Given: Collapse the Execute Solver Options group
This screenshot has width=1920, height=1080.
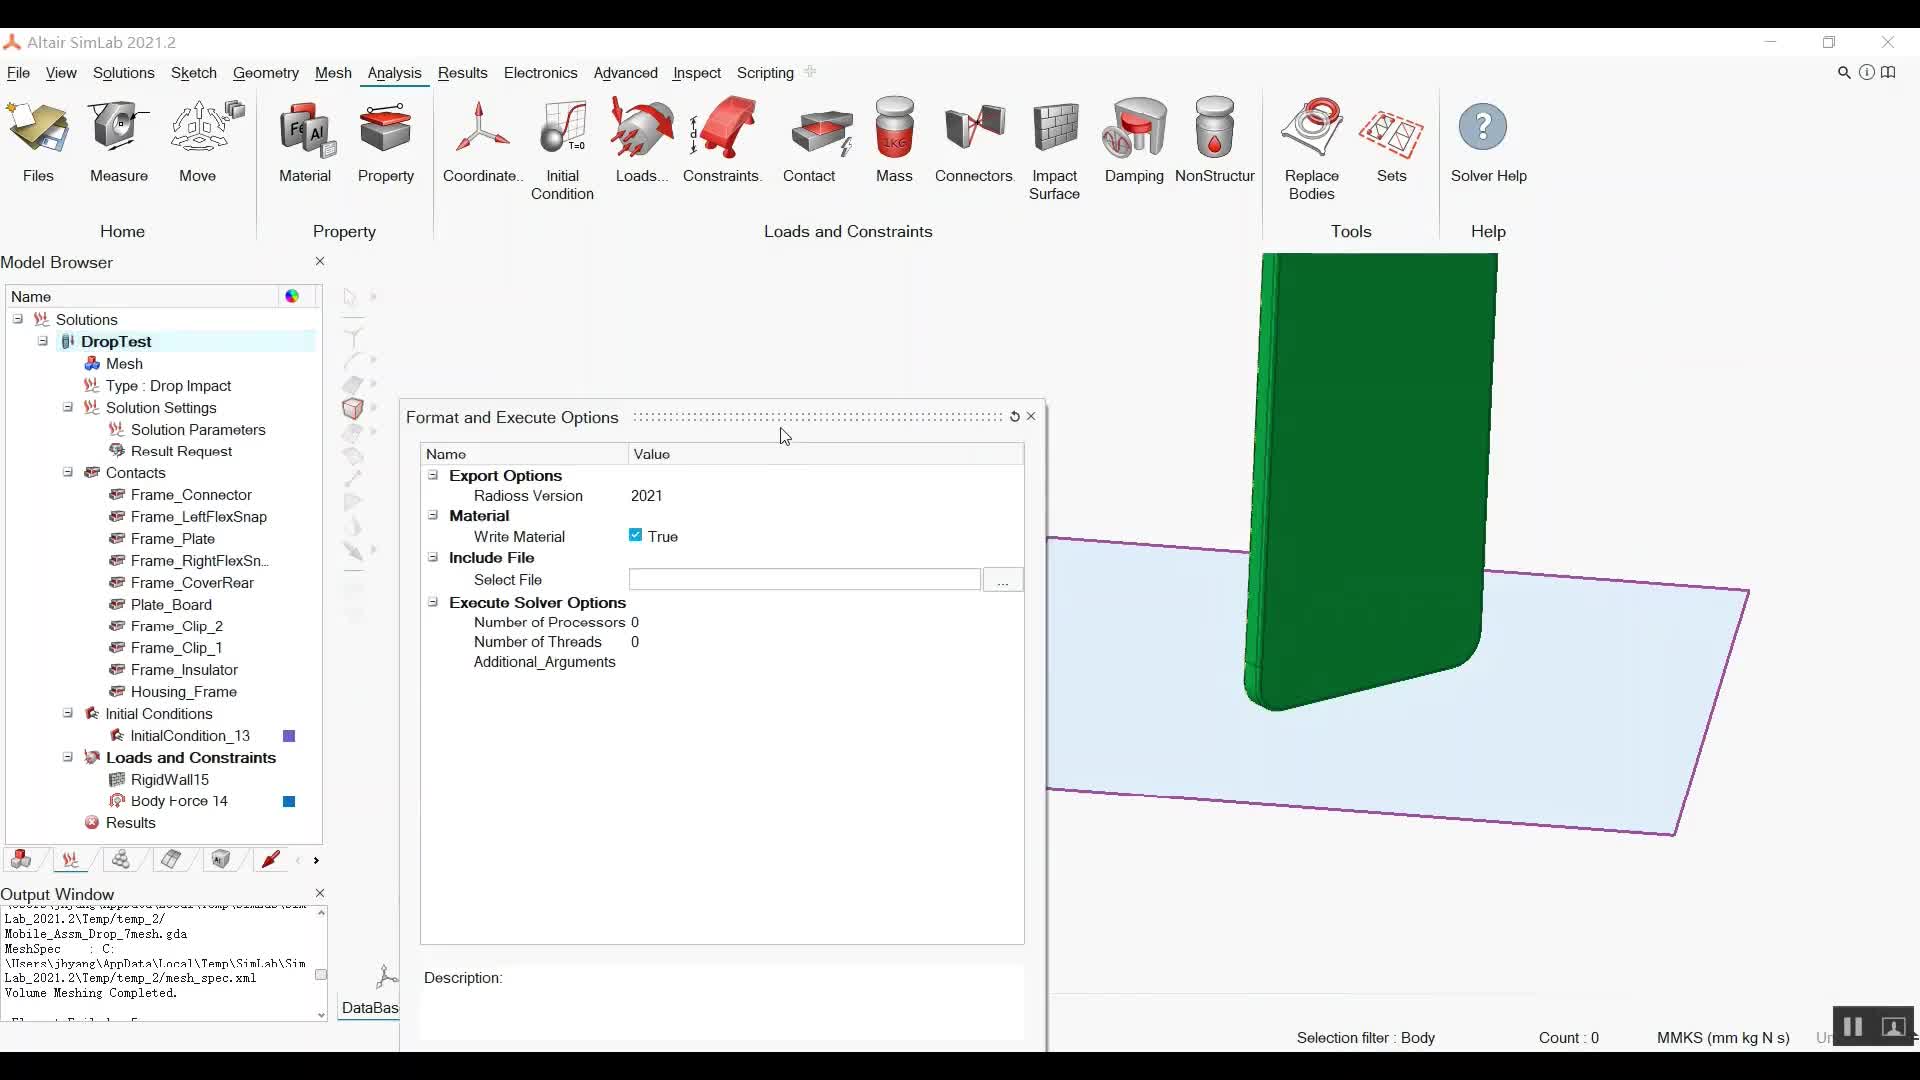Looking at the screenshot, I should [433, 603].
